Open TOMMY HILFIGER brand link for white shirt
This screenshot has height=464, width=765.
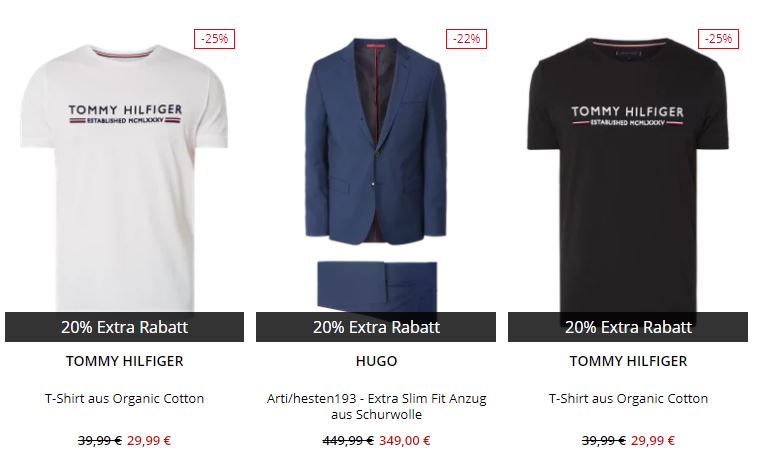point(124,361)
